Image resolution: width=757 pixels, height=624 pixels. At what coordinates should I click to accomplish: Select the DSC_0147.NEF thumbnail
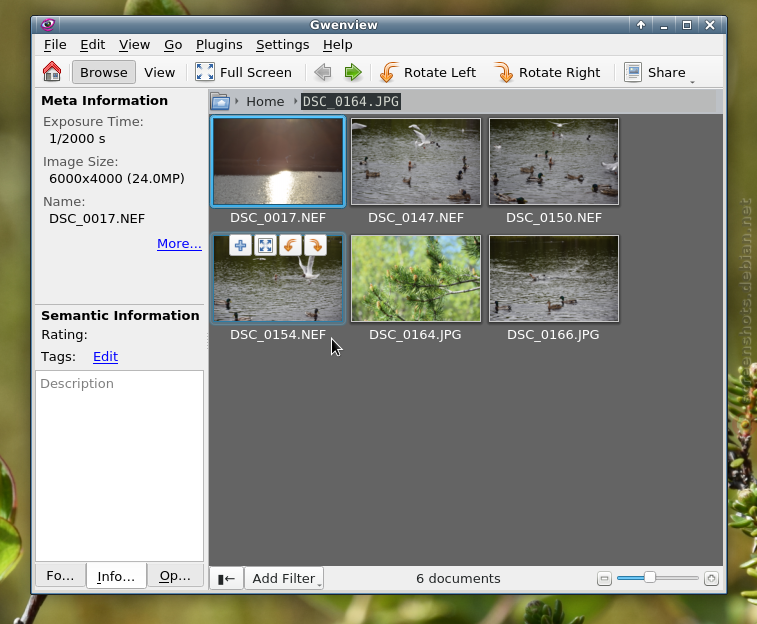pyautogui.click(x=416, y=161)
